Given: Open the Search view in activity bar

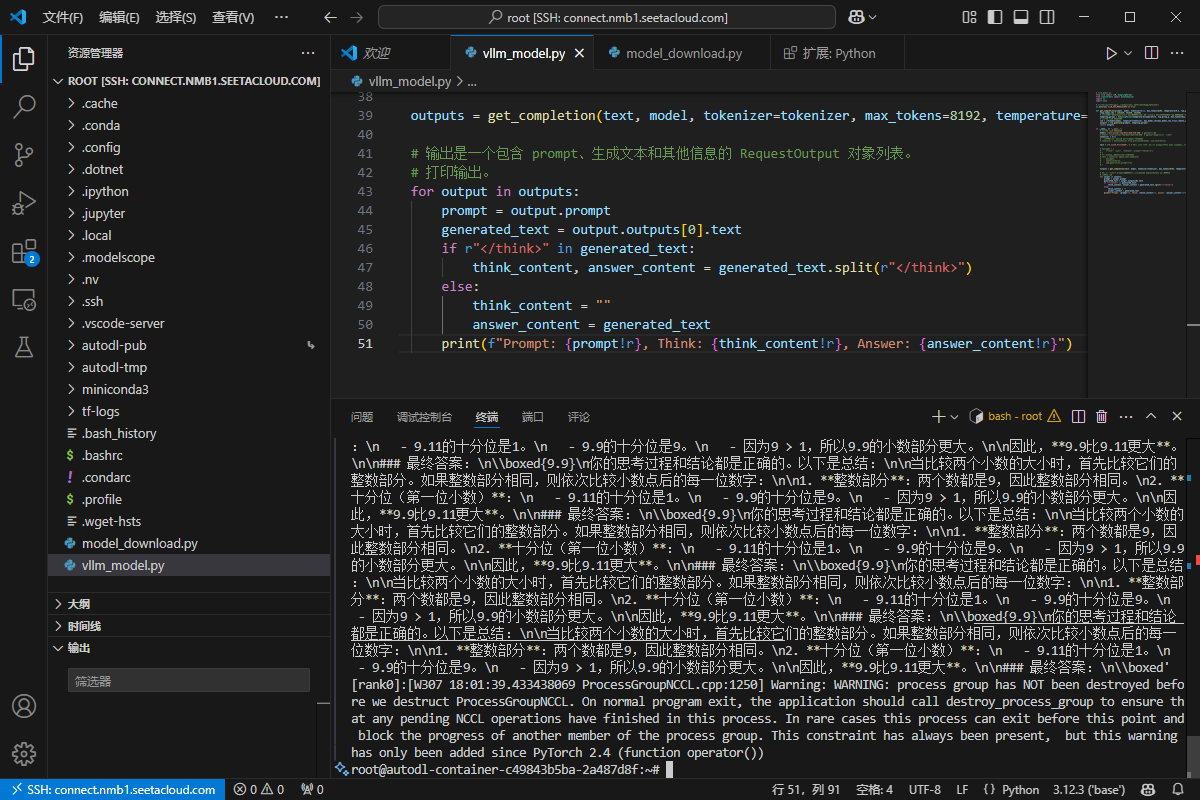Looking at the screenshot, I should [x=24, y=107].
